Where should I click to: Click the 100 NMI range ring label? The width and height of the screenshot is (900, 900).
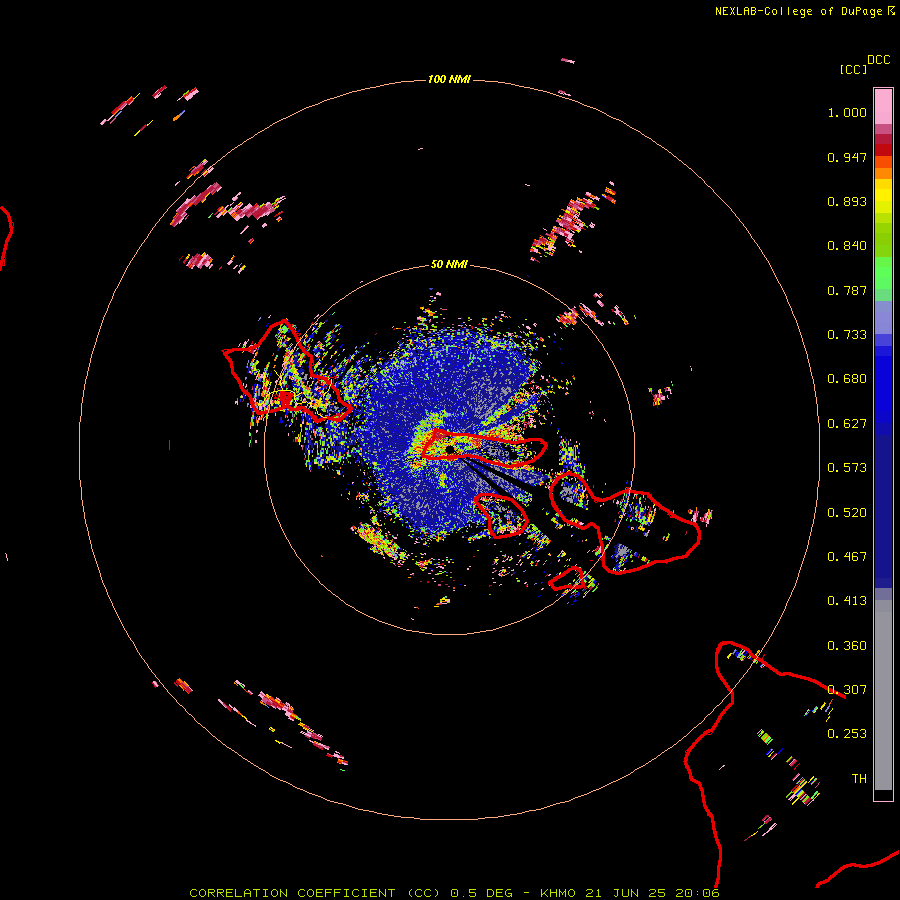(x=449, y=79)
